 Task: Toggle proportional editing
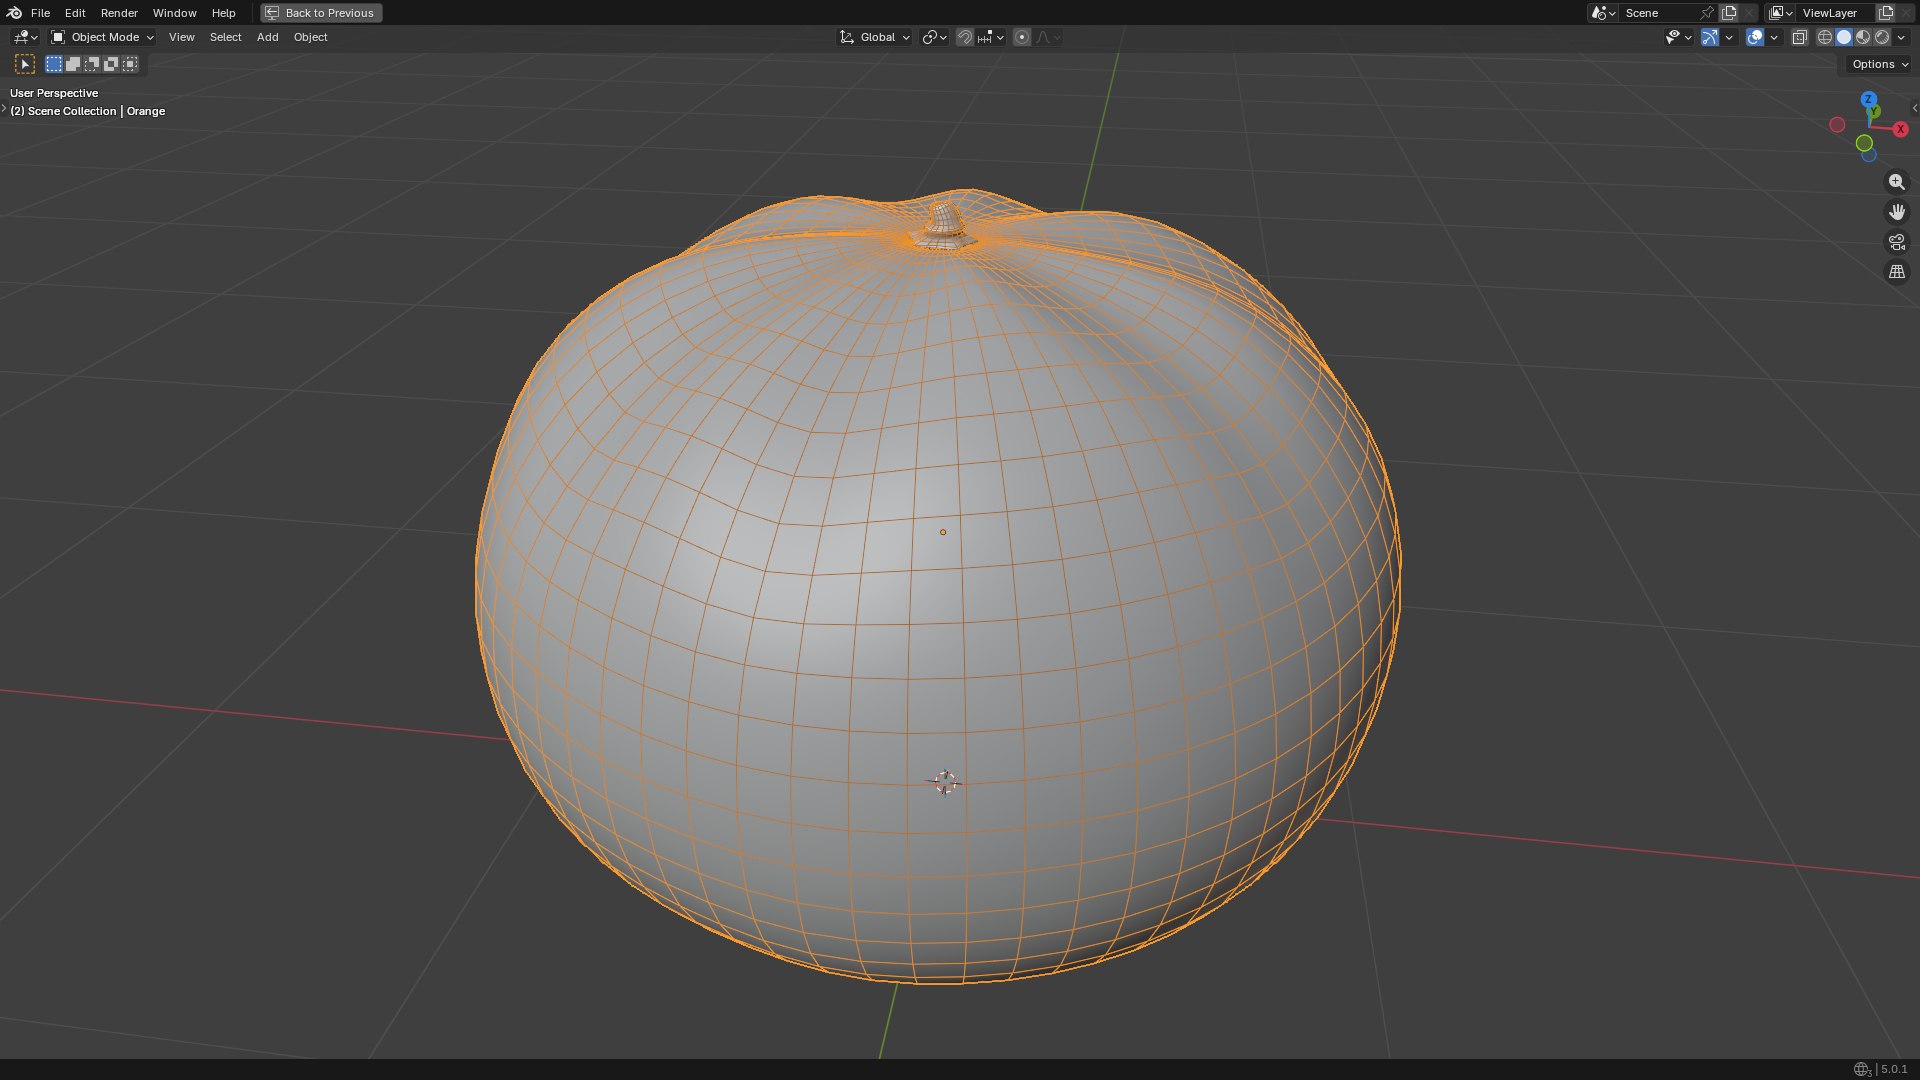1022,37
